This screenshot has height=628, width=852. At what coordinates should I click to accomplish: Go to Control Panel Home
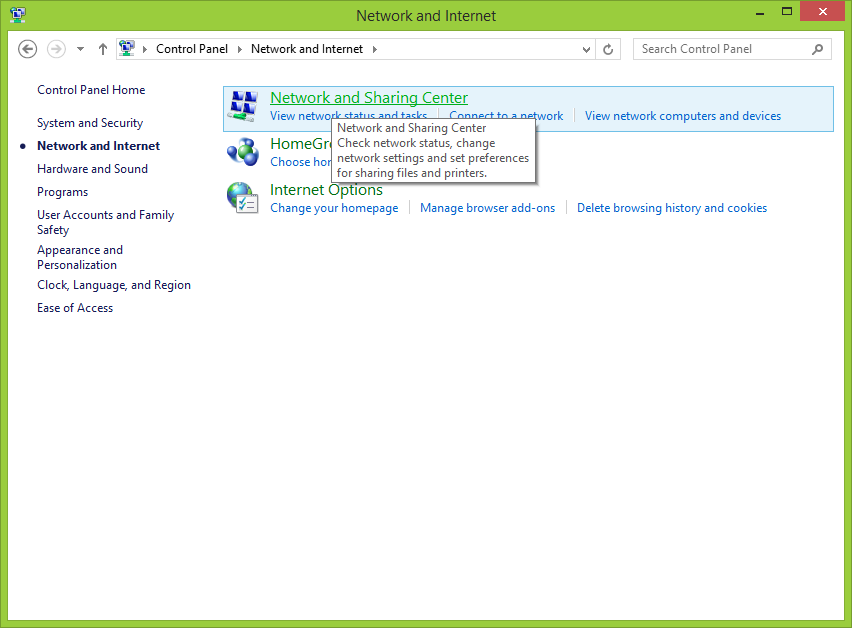pos(91,90)
